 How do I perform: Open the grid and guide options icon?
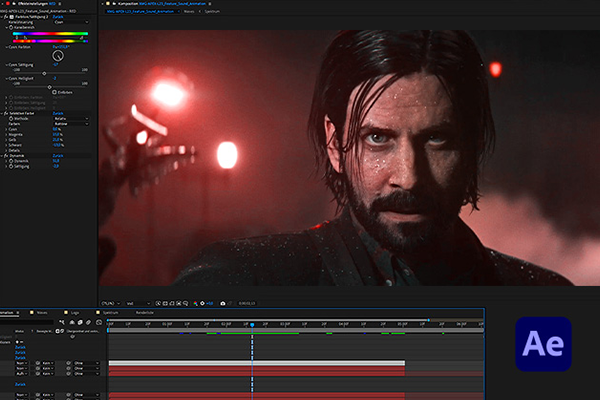pyautogui.click(x=186, y=303)
